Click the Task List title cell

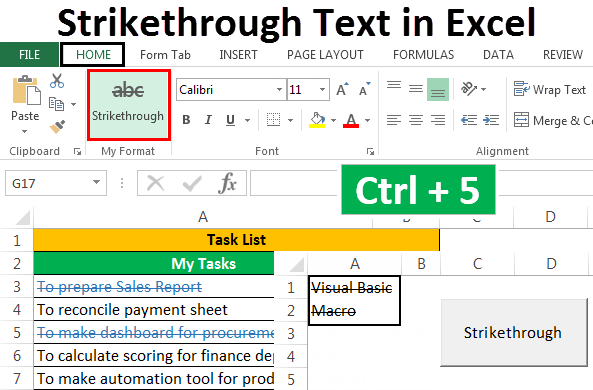237,240
